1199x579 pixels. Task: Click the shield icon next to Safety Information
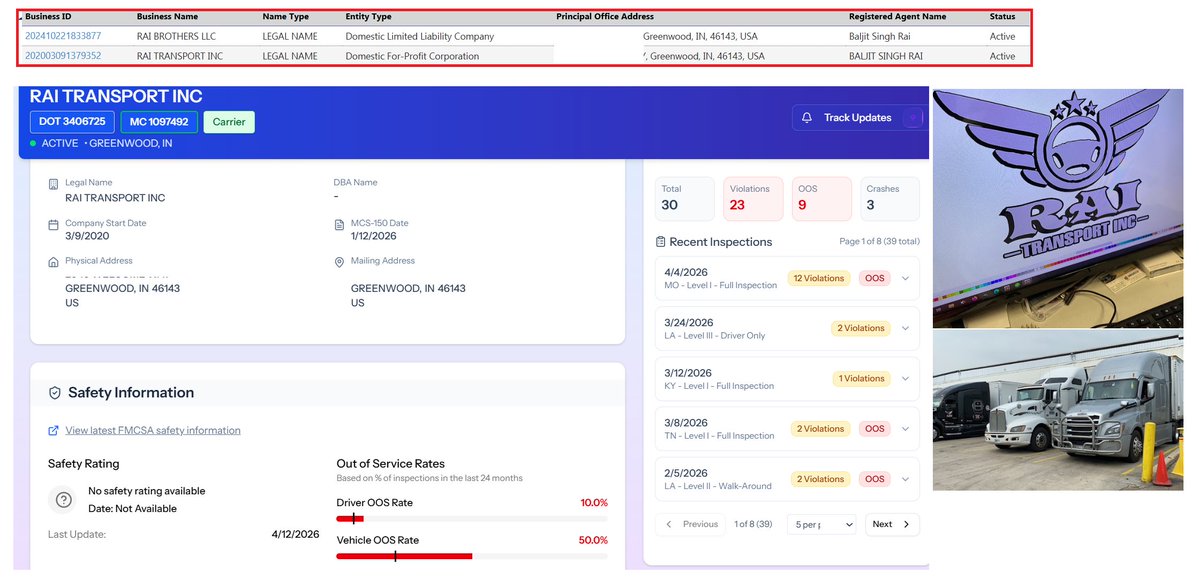click(x=55, y=392)
